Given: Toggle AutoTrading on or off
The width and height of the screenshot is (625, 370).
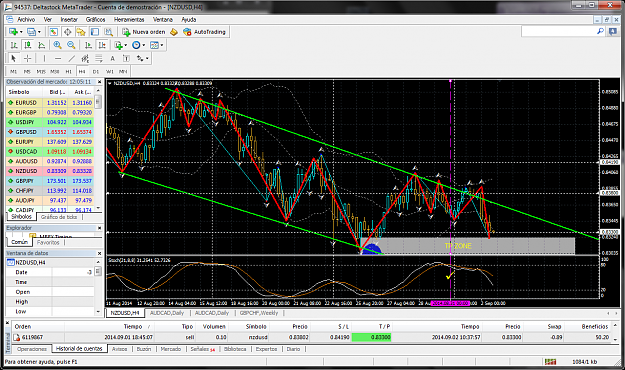Looking at the screenshot, I should tap(204, 32).
